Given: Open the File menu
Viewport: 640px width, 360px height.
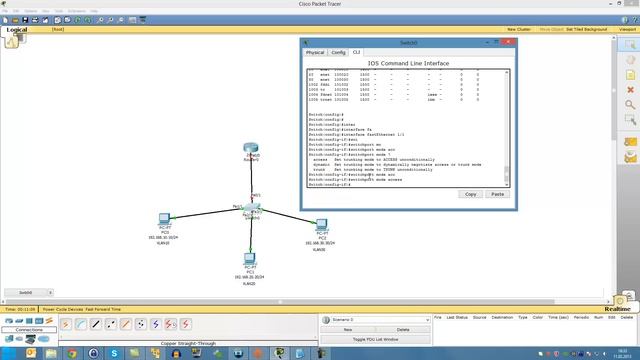Looking at the screenshot, I should tap(5, 11).
